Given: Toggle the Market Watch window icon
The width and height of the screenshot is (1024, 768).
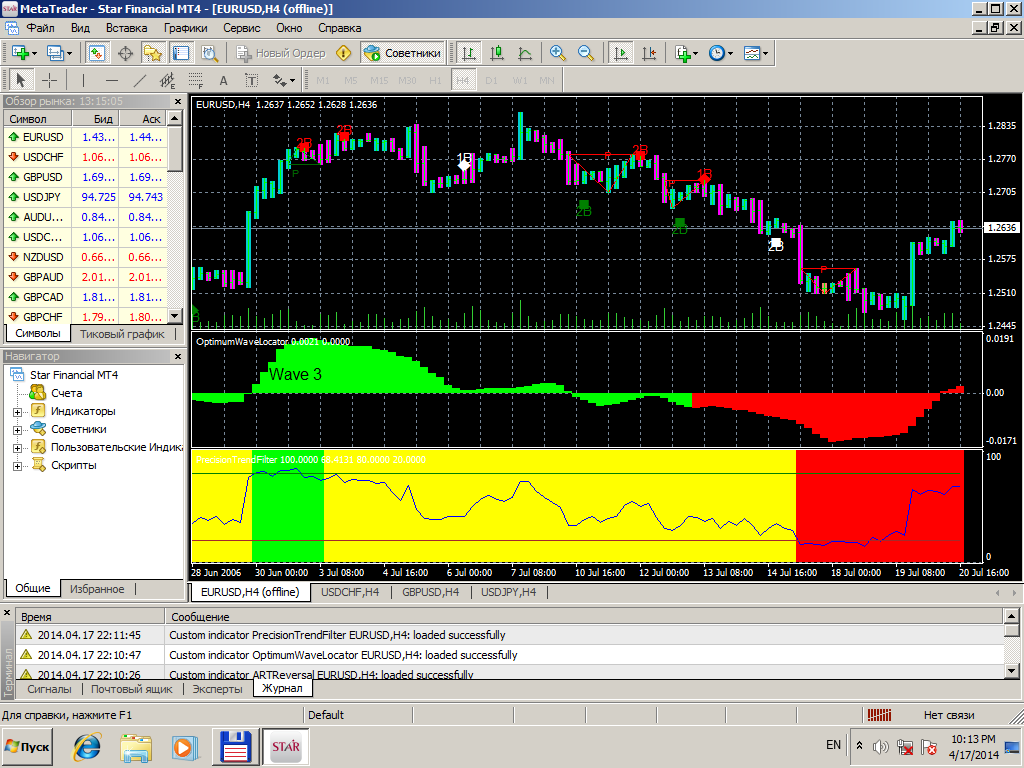Looking at the screenshot, I should coord(97,53).
